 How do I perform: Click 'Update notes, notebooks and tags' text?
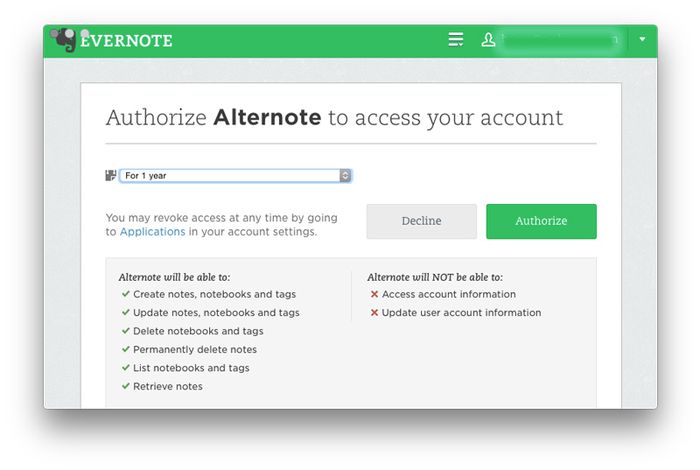(x=216, y=312)
